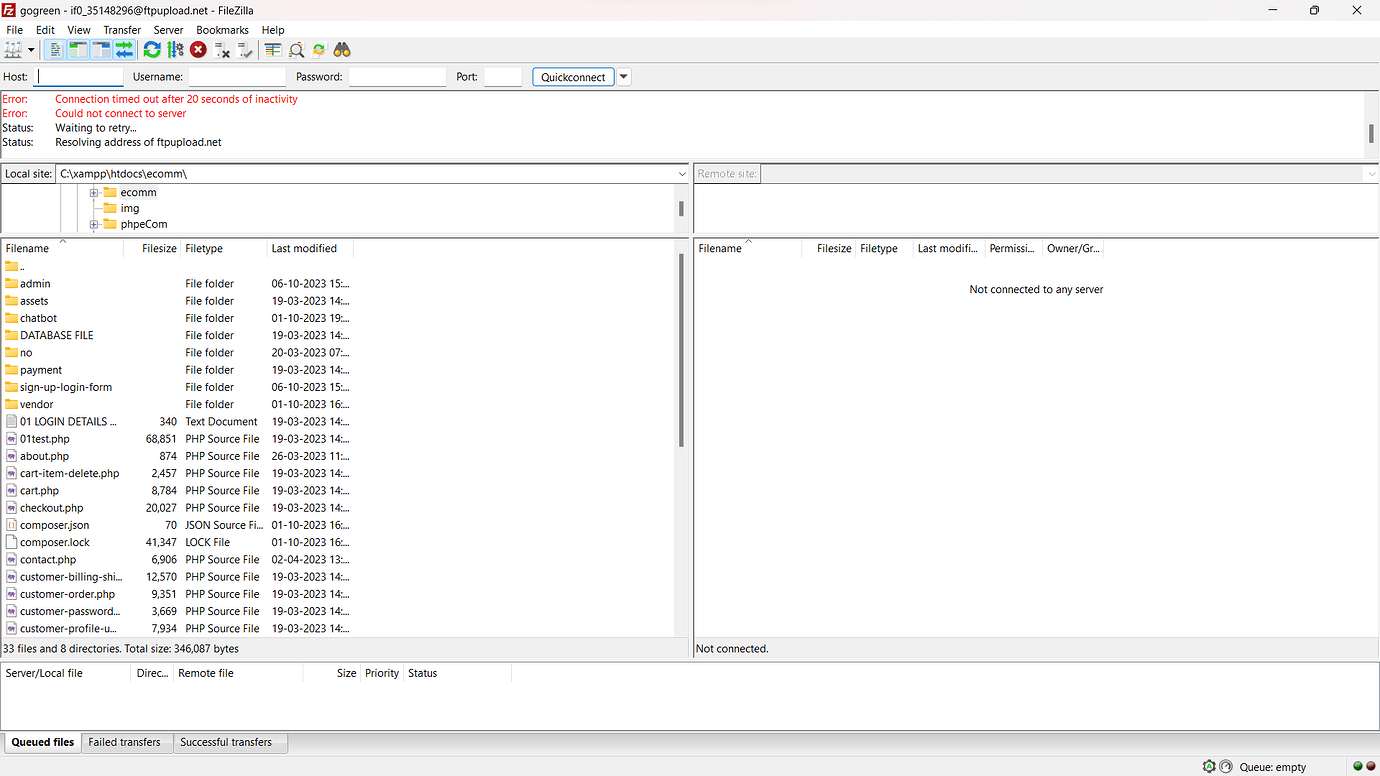The width and height of the screenshot is (1380, 776).
Task: Toggle the message log display
Action: tap(56, 50)
